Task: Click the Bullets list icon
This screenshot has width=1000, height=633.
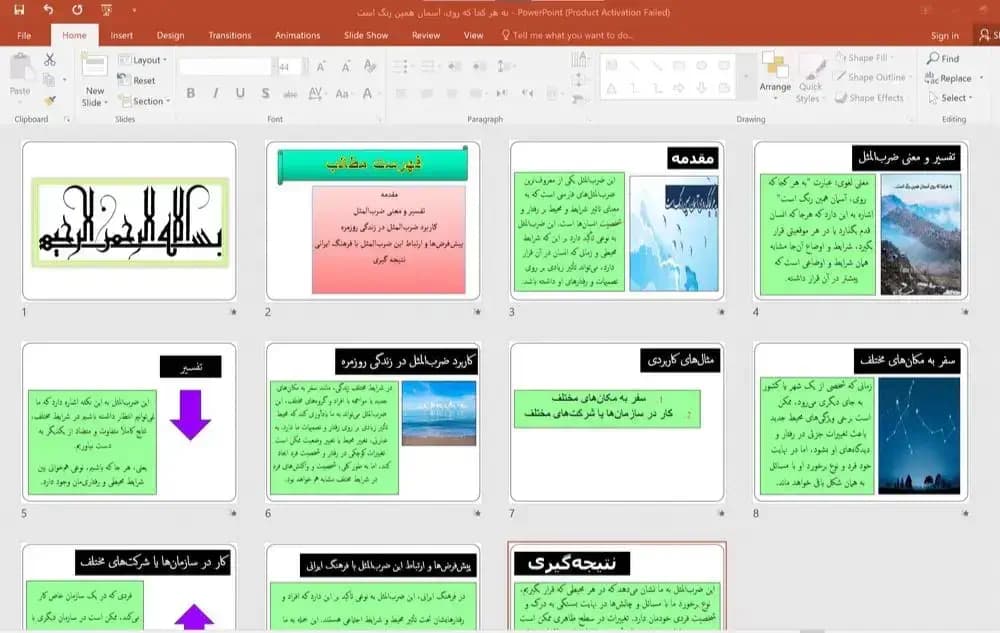Action: pyautogui.click(x=401, y=66)
